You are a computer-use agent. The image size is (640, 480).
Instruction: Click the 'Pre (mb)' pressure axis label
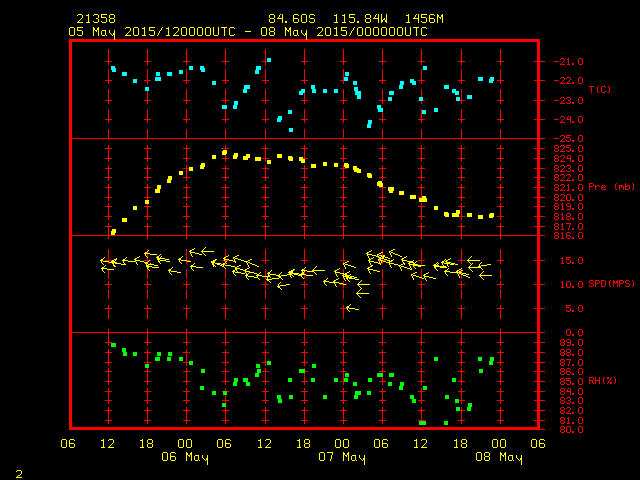(x=611, y=187)
